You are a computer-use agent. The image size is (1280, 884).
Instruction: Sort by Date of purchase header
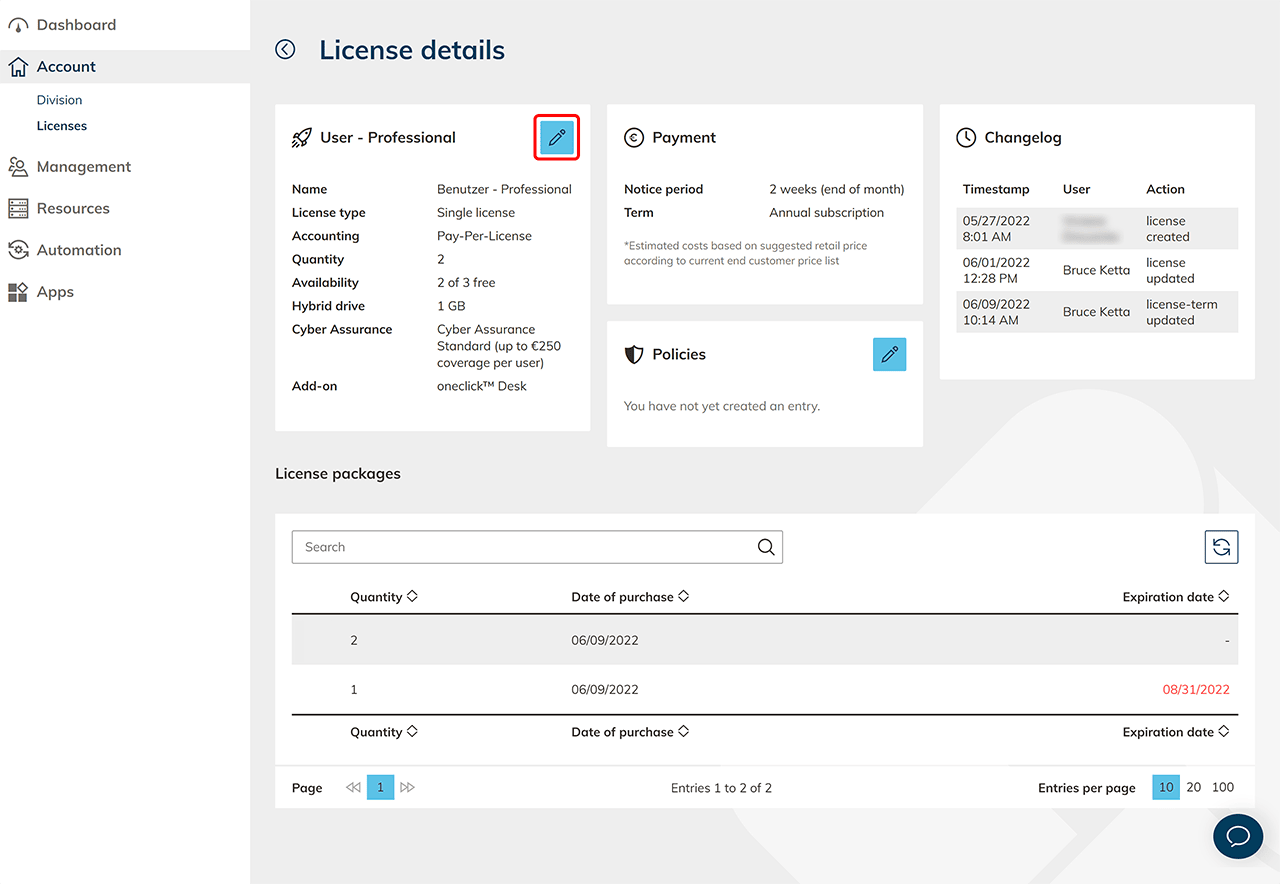(x=630, y=597)
